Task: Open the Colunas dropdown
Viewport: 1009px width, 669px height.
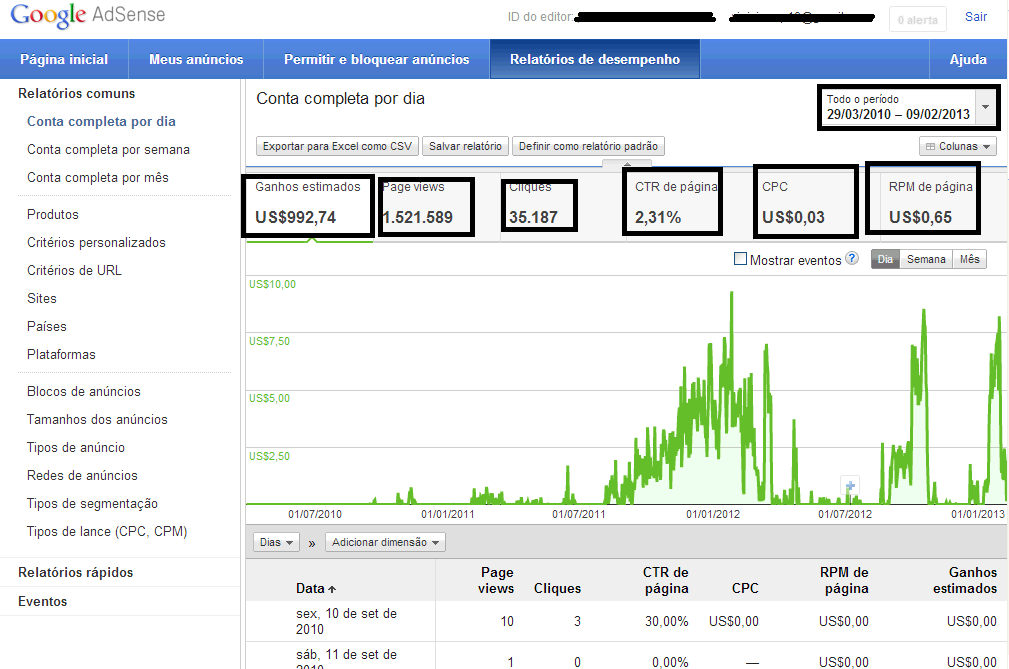Action: pos(958,147)
